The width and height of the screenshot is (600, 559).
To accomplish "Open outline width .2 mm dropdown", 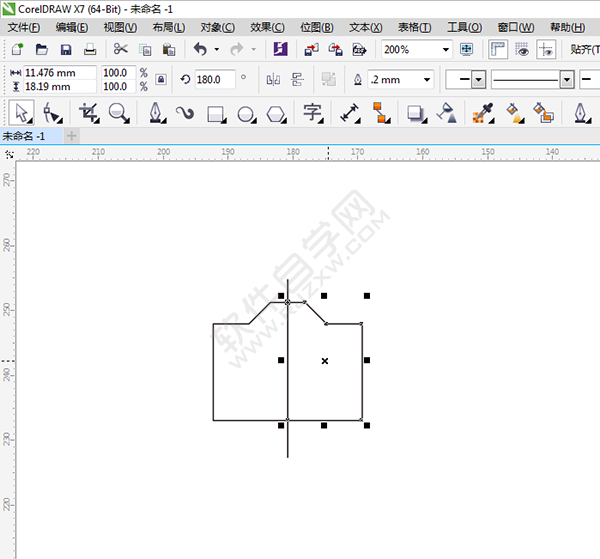I will (x=427, y=80).
